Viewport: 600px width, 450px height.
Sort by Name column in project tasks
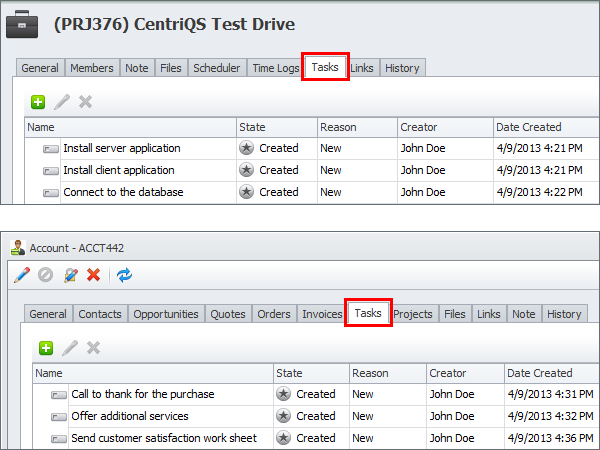coord(130,127)
